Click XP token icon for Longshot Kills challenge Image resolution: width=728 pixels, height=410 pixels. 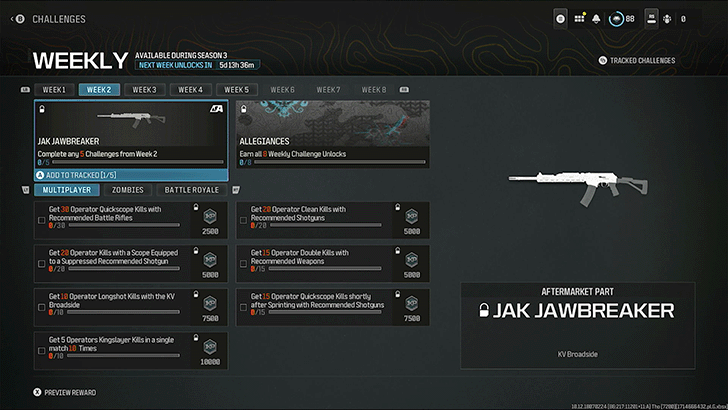click(210, 303)
